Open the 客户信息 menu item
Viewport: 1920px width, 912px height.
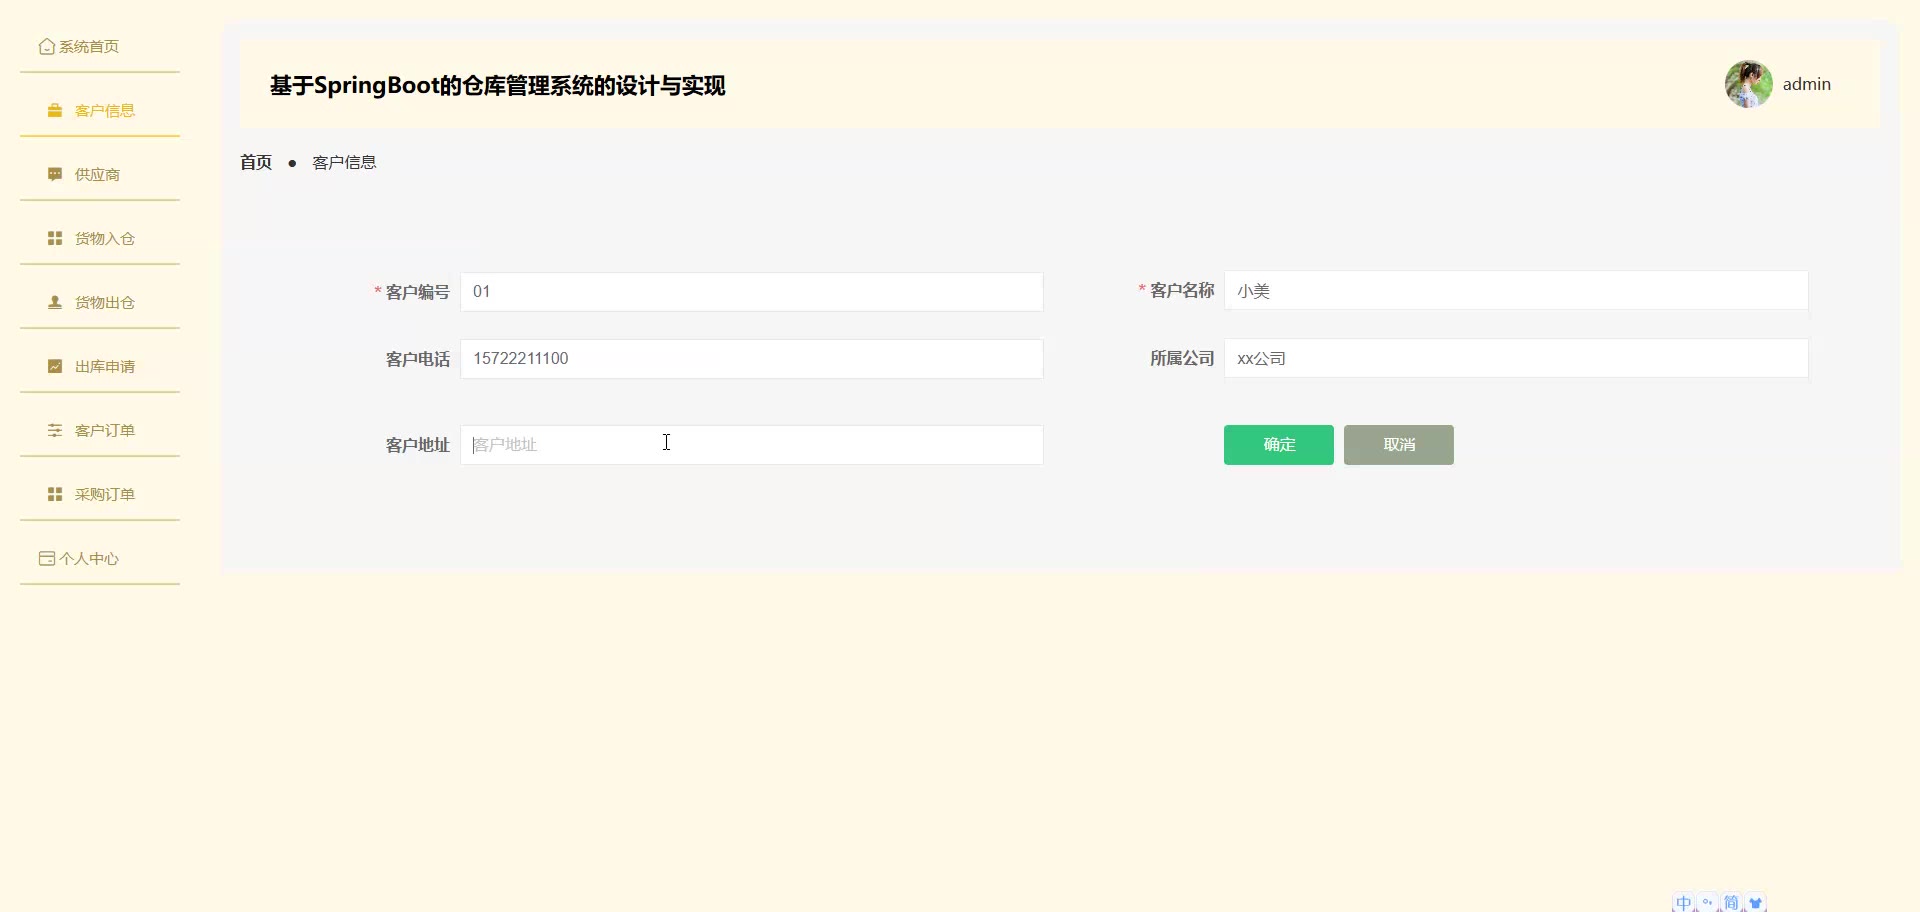point(100,111)
